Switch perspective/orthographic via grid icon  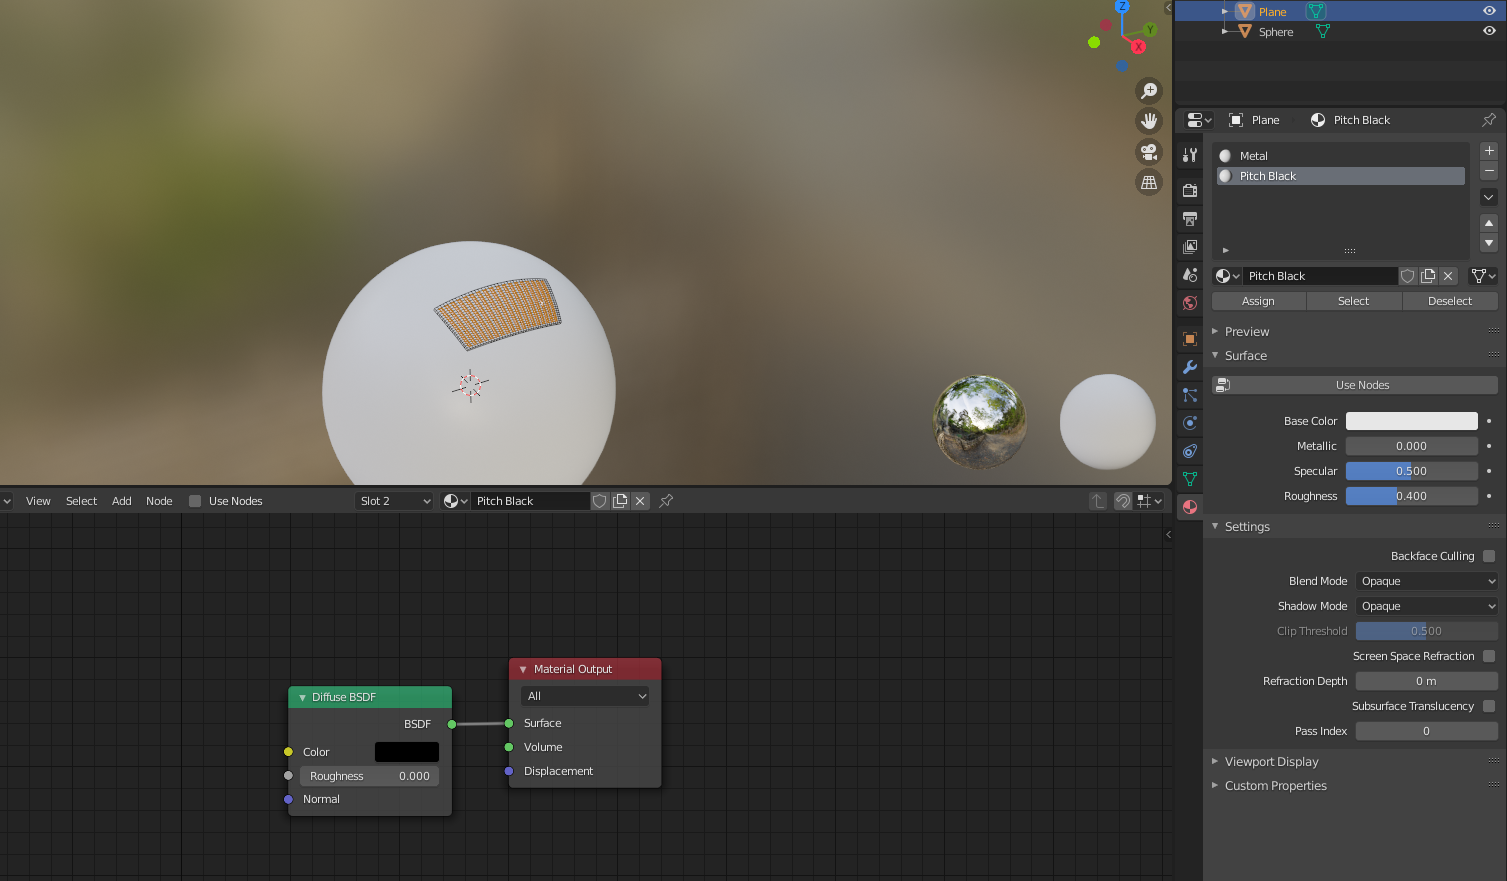click(1149, 183)
